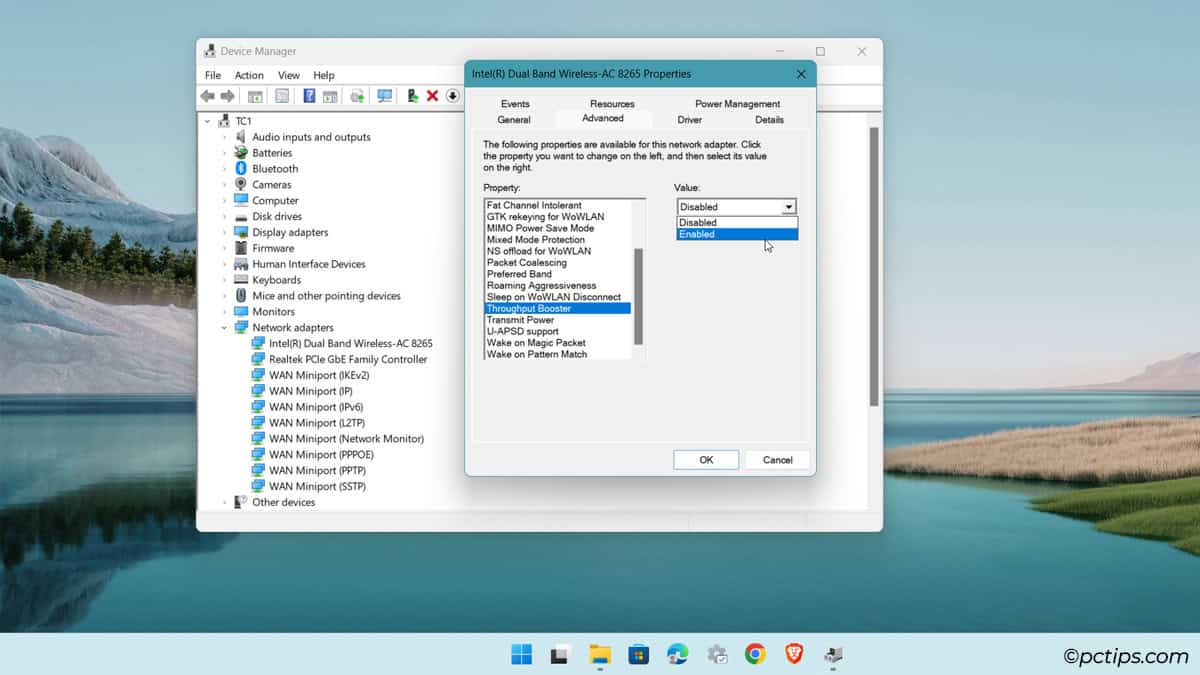Screen dimensions: 1200x675
Task: Select the MIMO Power Save Mode property
Action: (540, 229)
